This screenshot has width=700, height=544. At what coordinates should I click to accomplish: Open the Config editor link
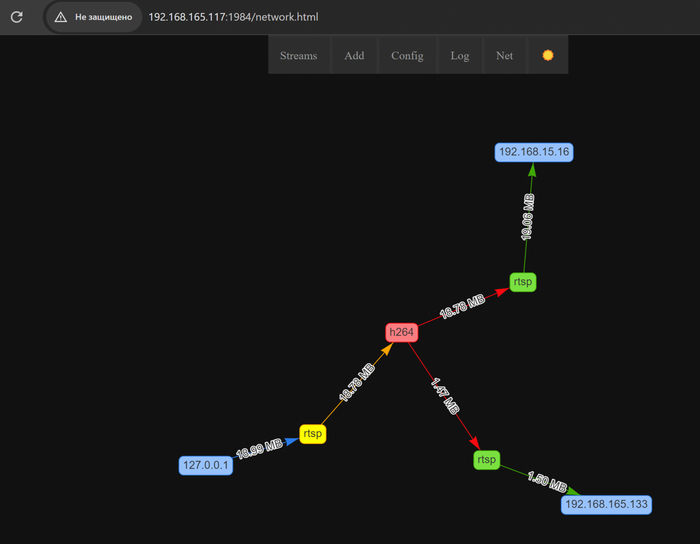(407, 55)
